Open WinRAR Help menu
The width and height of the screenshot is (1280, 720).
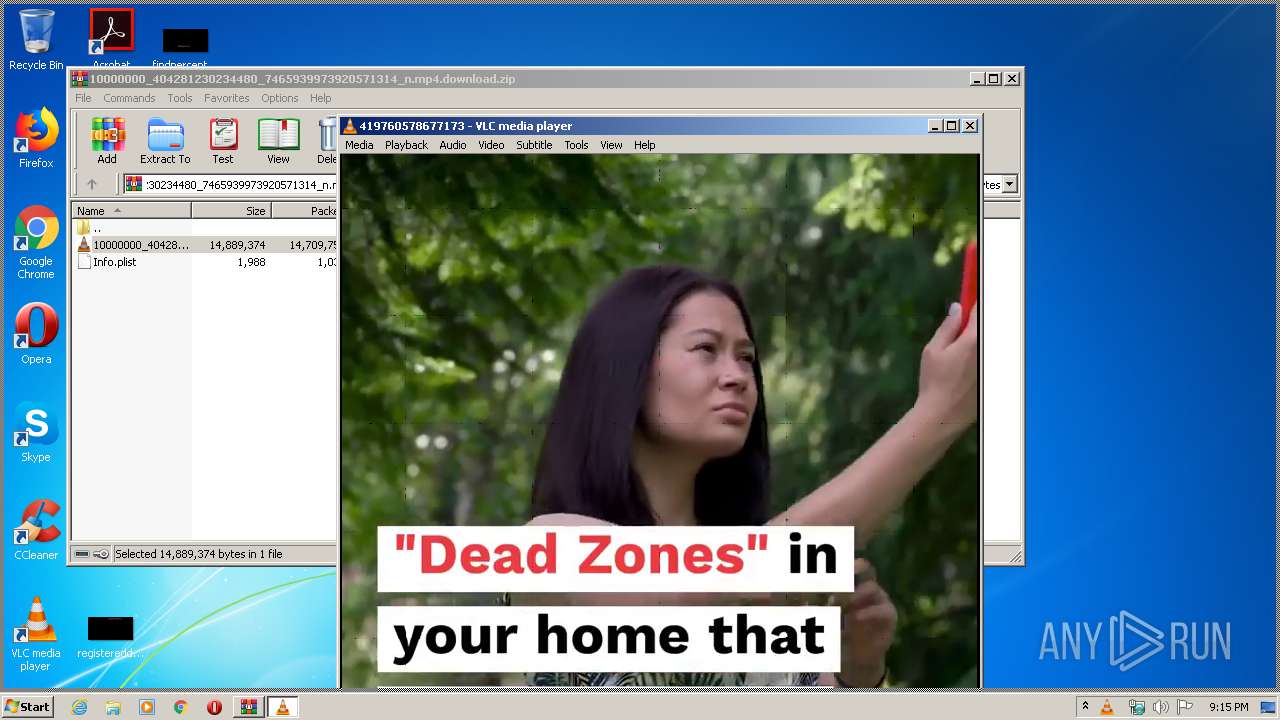tap(320, 98)
